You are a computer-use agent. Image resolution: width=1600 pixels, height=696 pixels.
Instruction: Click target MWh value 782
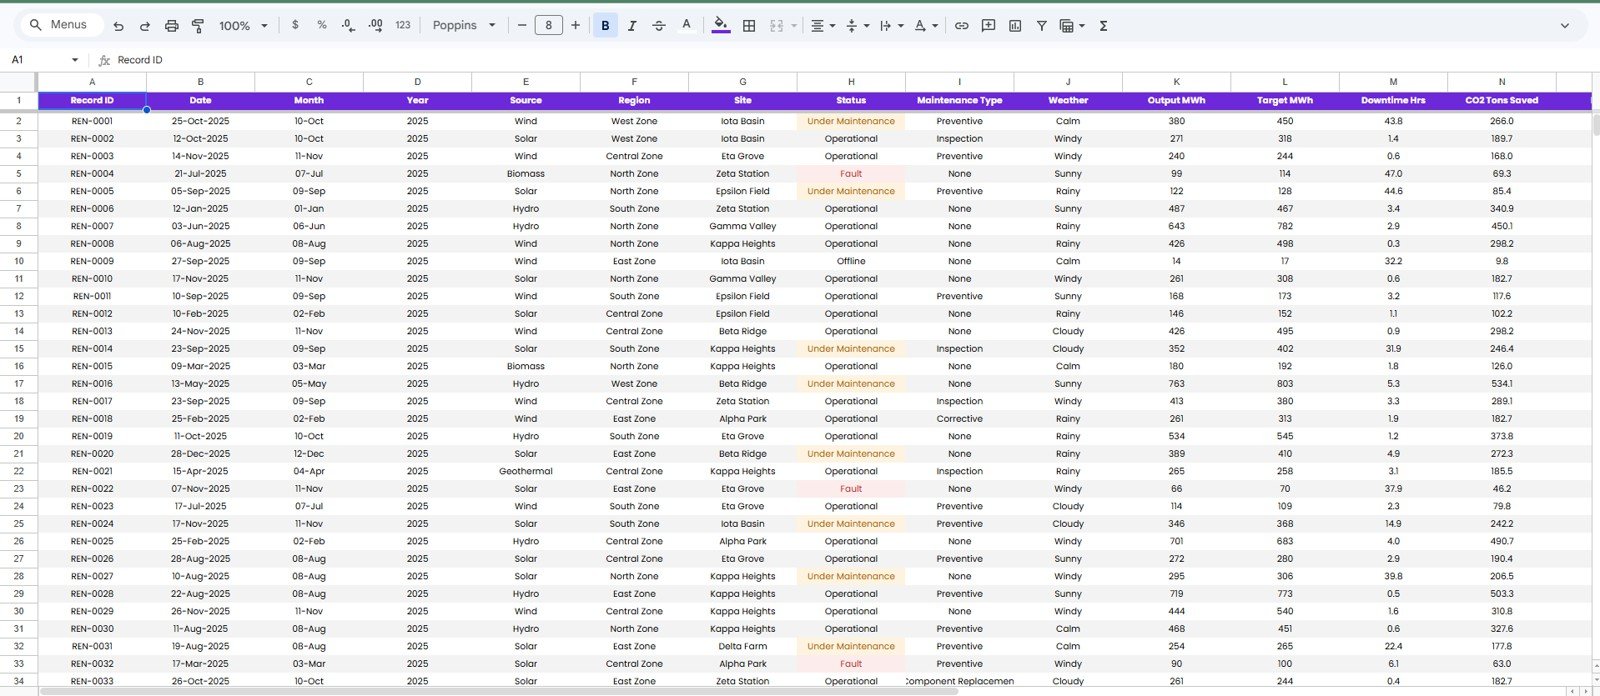coord(1285,226)
